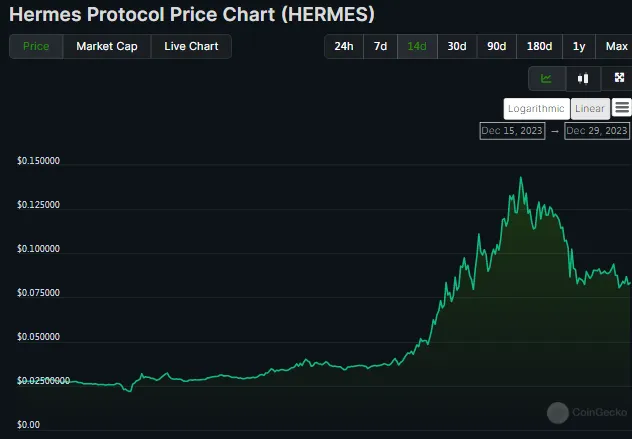Edit end date Dec 29, 2023
The image size is (632, 439).
(x=597, y=131)
